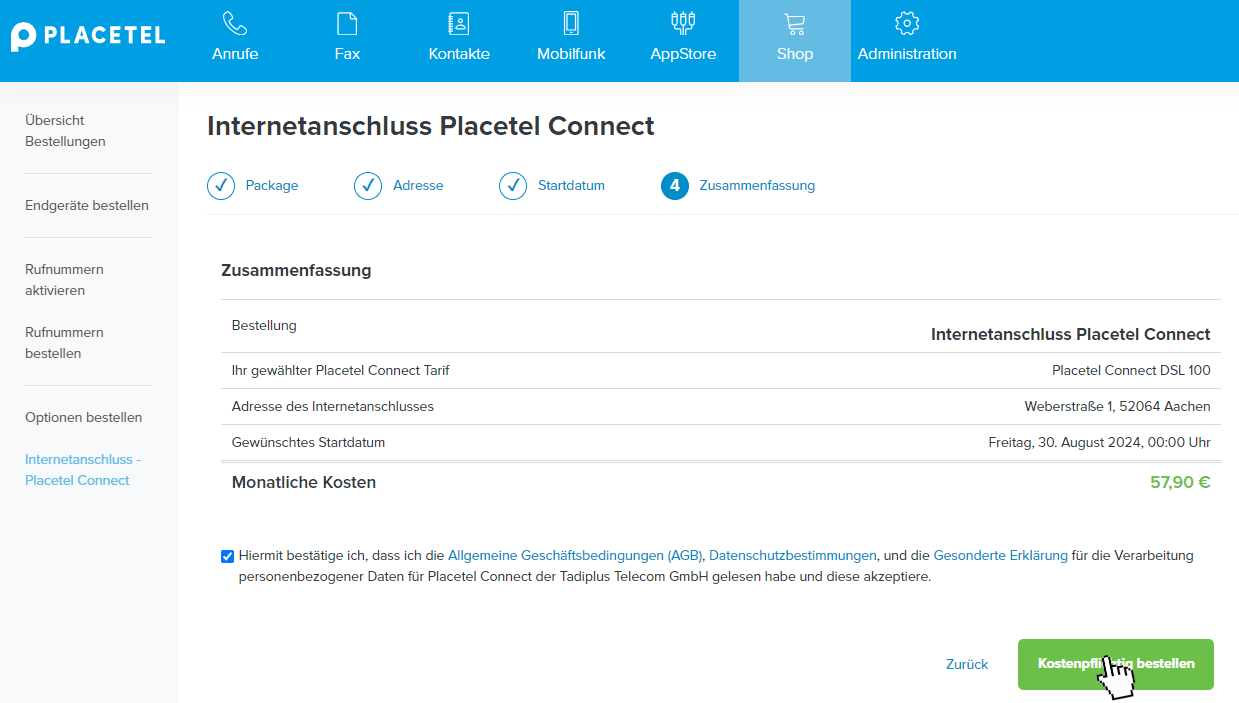
Task: Open the Administration gear icon
Action: pos(907,23)
